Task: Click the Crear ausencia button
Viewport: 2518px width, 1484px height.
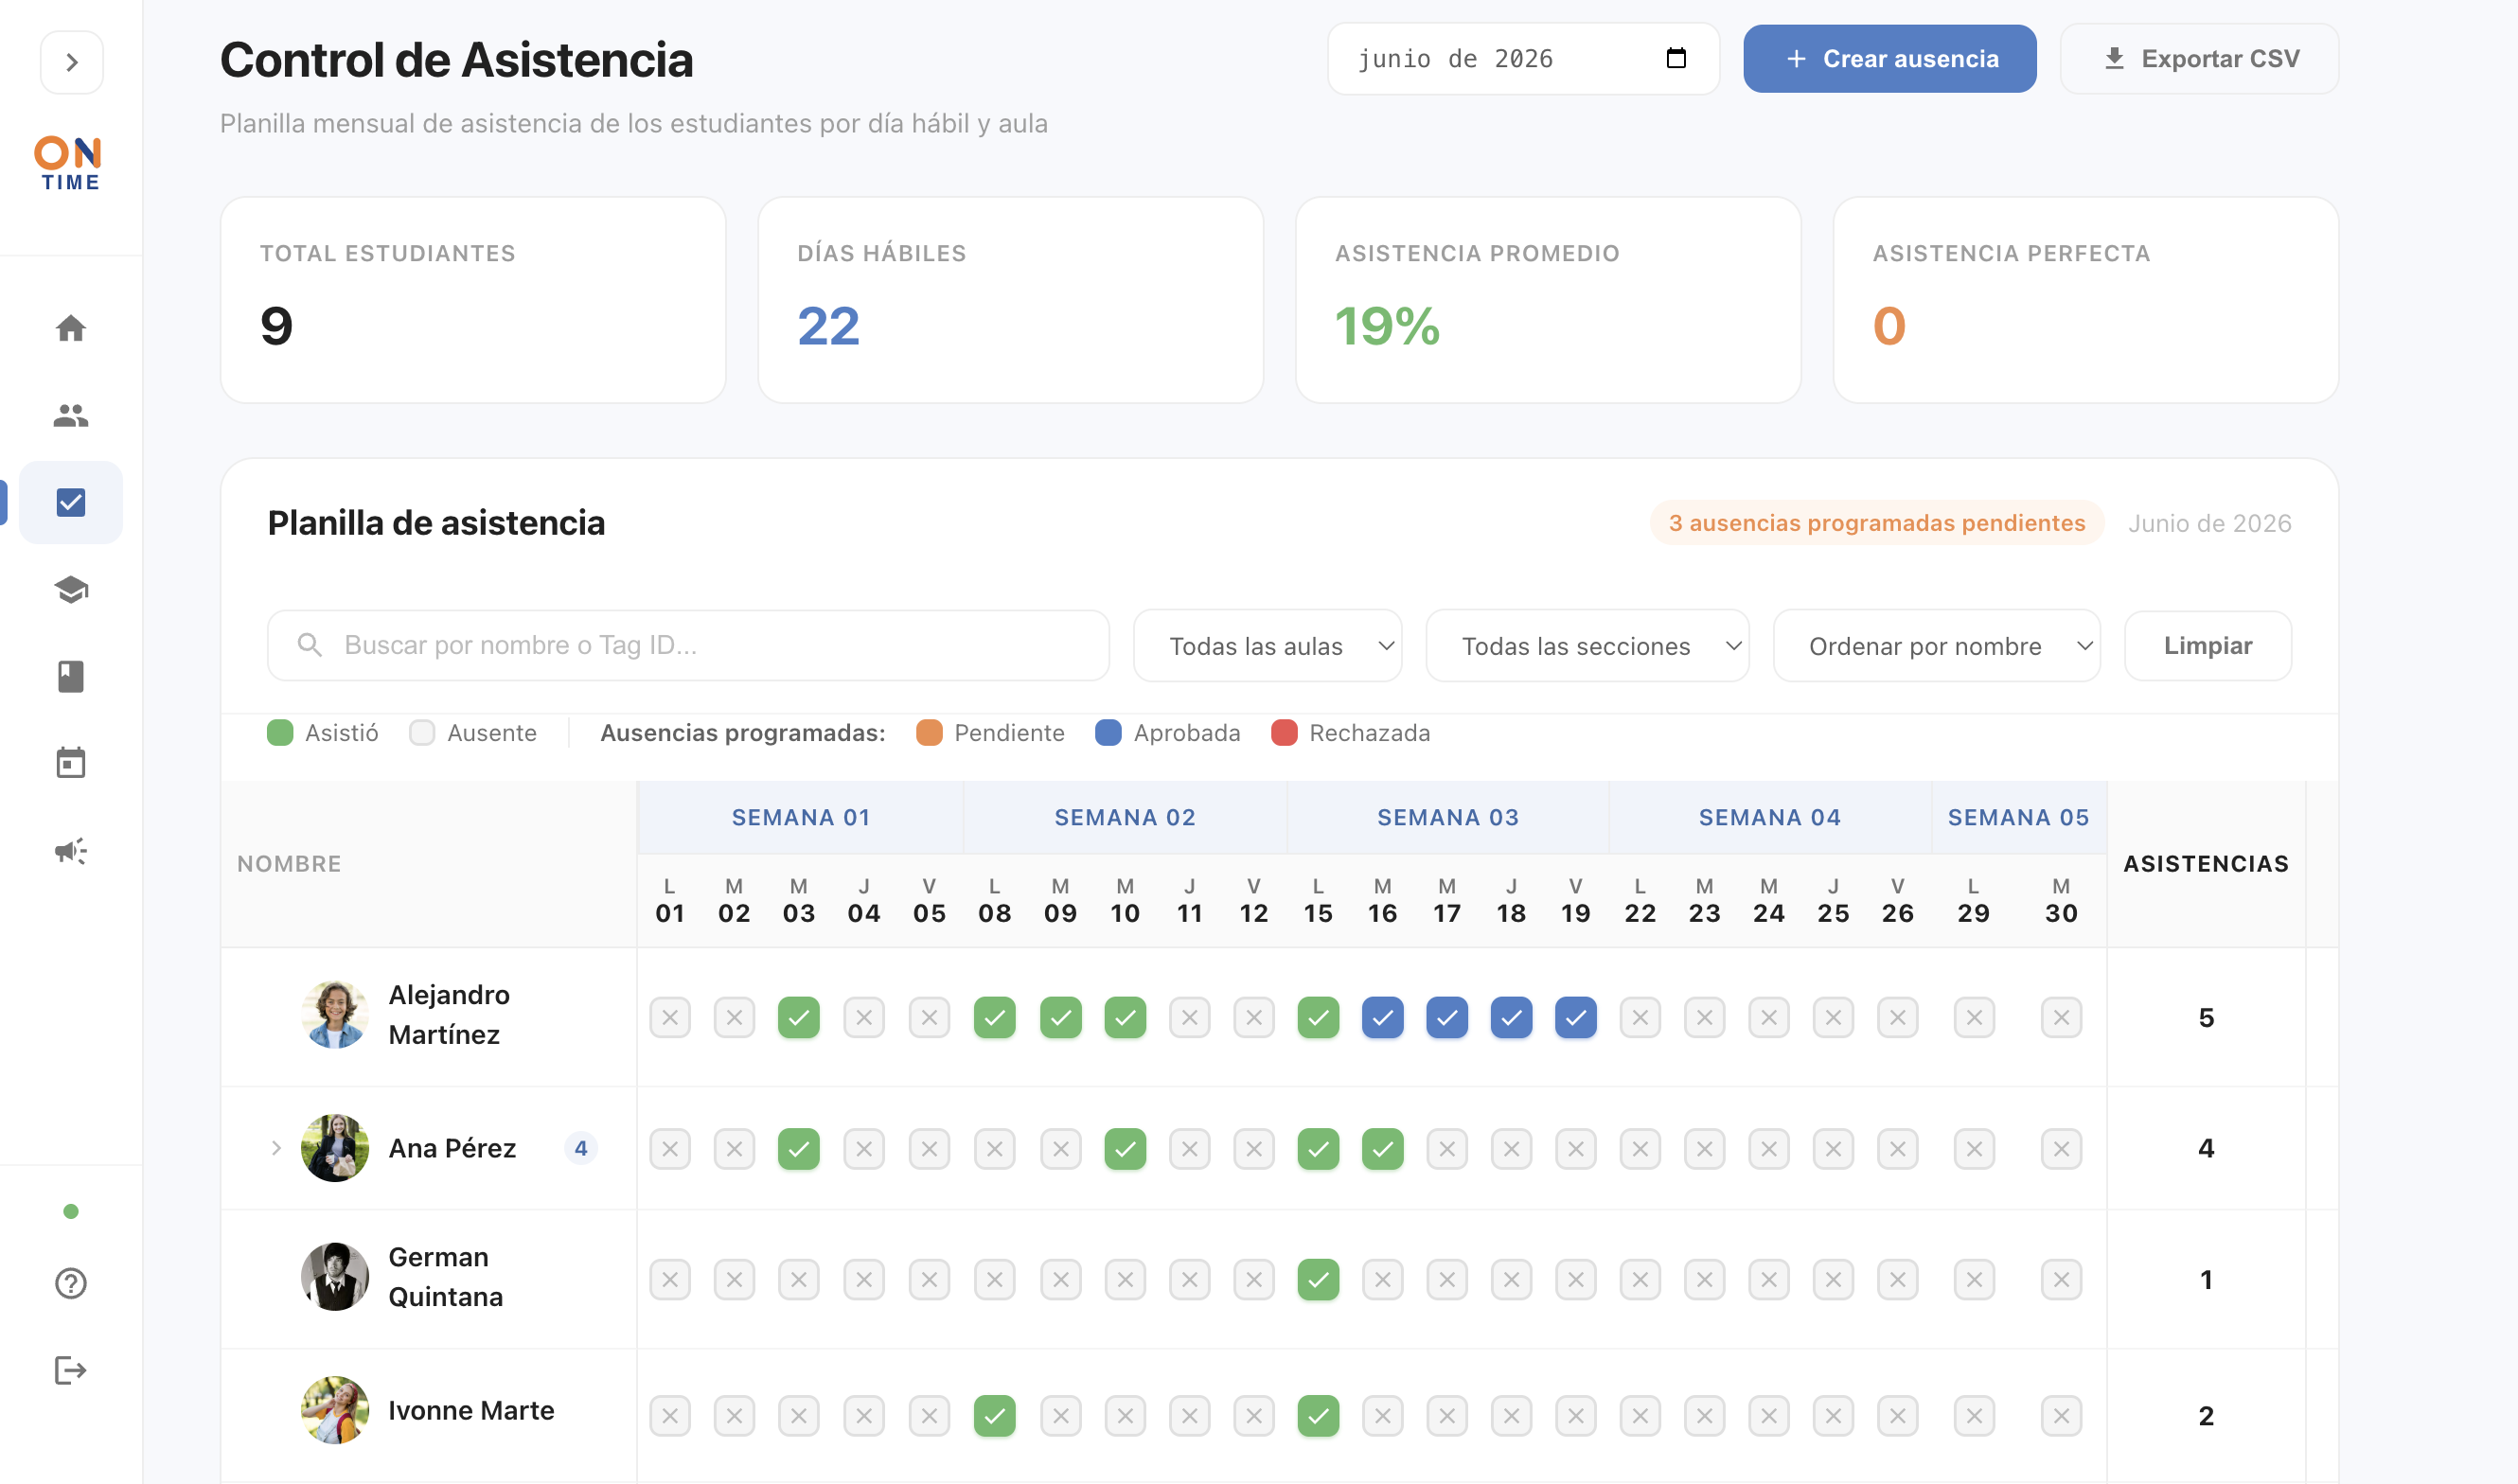Action: [x=1890, y=59]
